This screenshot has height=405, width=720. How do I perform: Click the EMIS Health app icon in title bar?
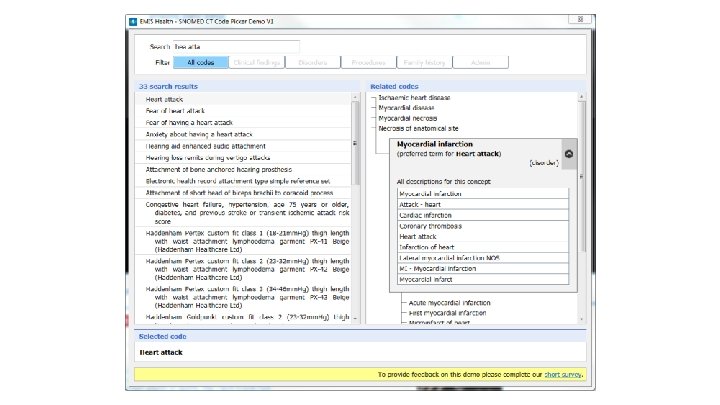(x=133, y=22)
